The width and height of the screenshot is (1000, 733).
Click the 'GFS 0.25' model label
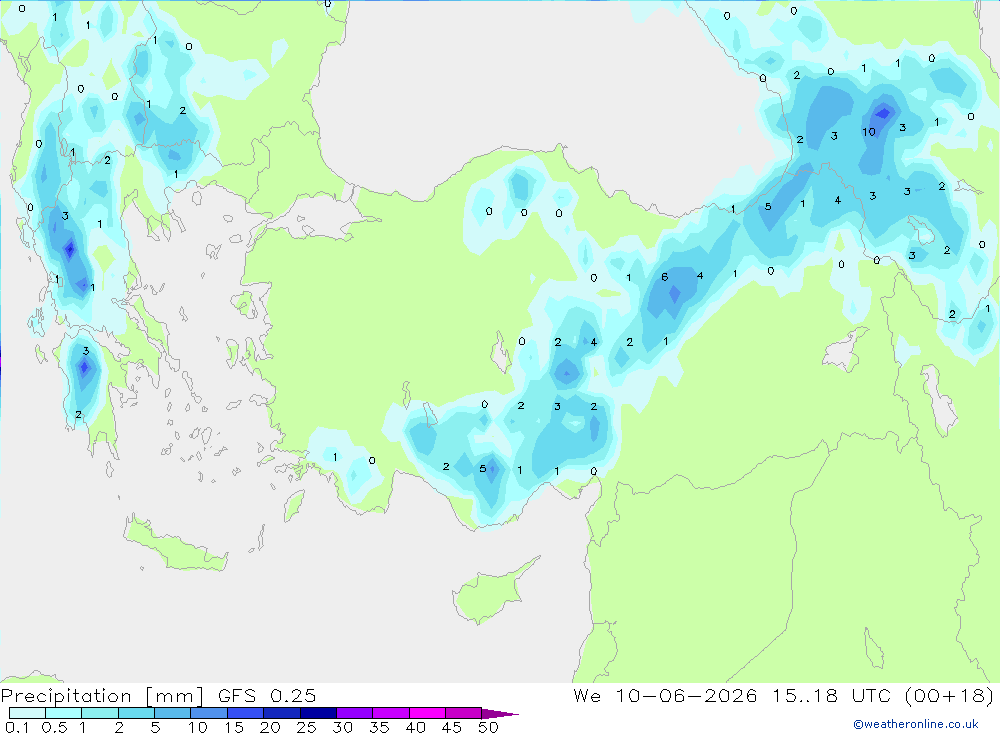pos(267,696)
